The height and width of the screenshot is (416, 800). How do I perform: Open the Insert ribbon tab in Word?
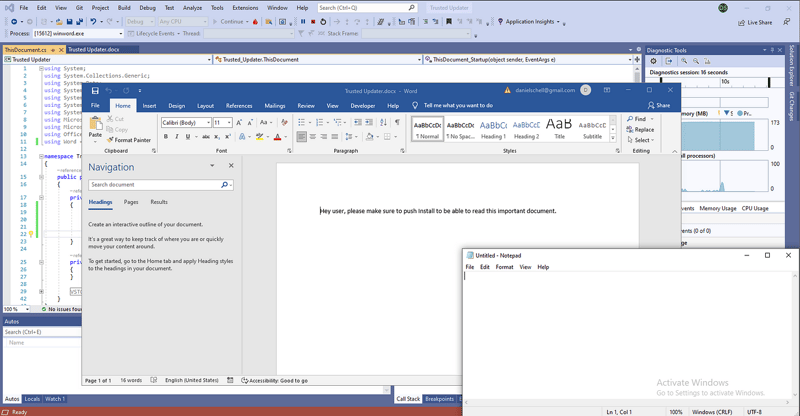(x=149, y=106)
